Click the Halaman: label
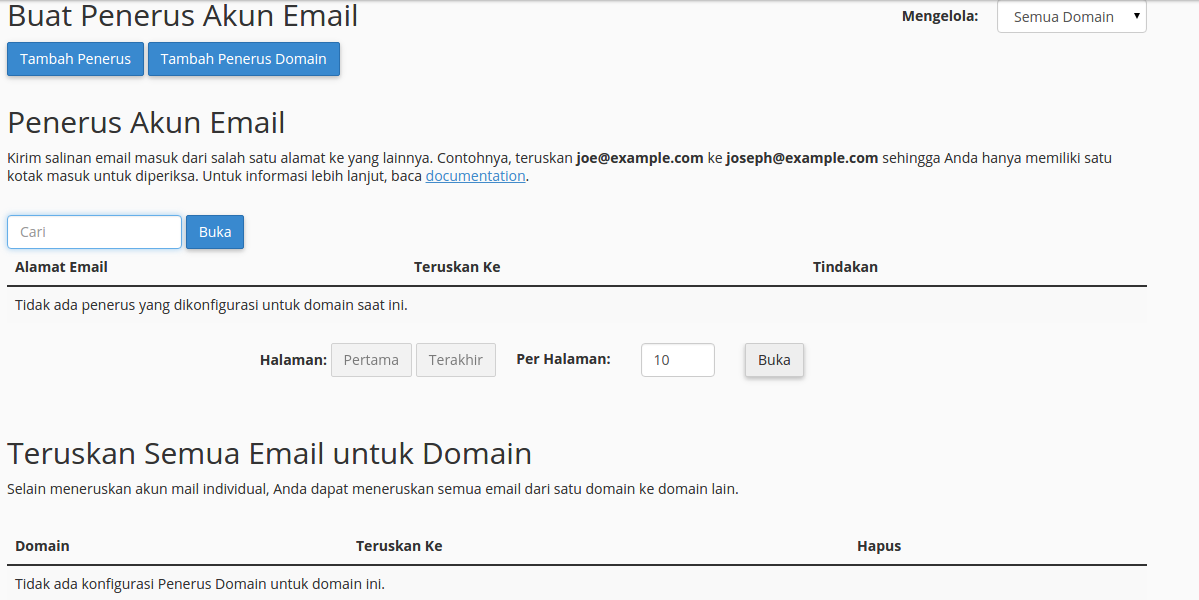Screen dimensions: 1199x600 pyautogui.click(x=294, y=360)
